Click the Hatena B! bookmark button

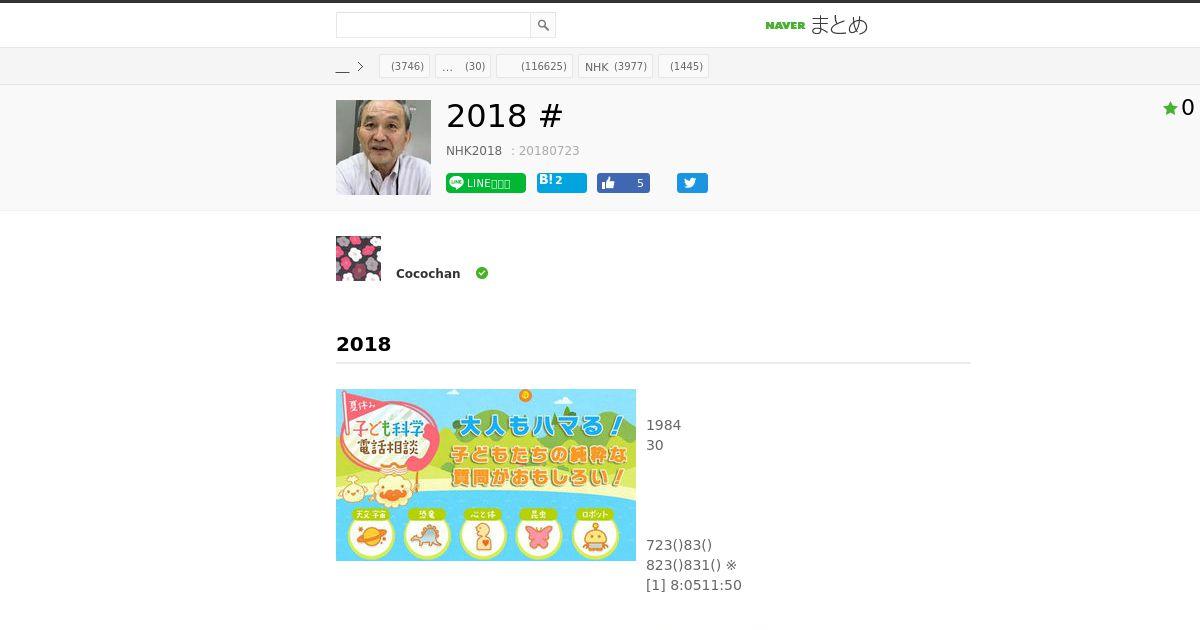pyautogui.click(x=562, y=182)
